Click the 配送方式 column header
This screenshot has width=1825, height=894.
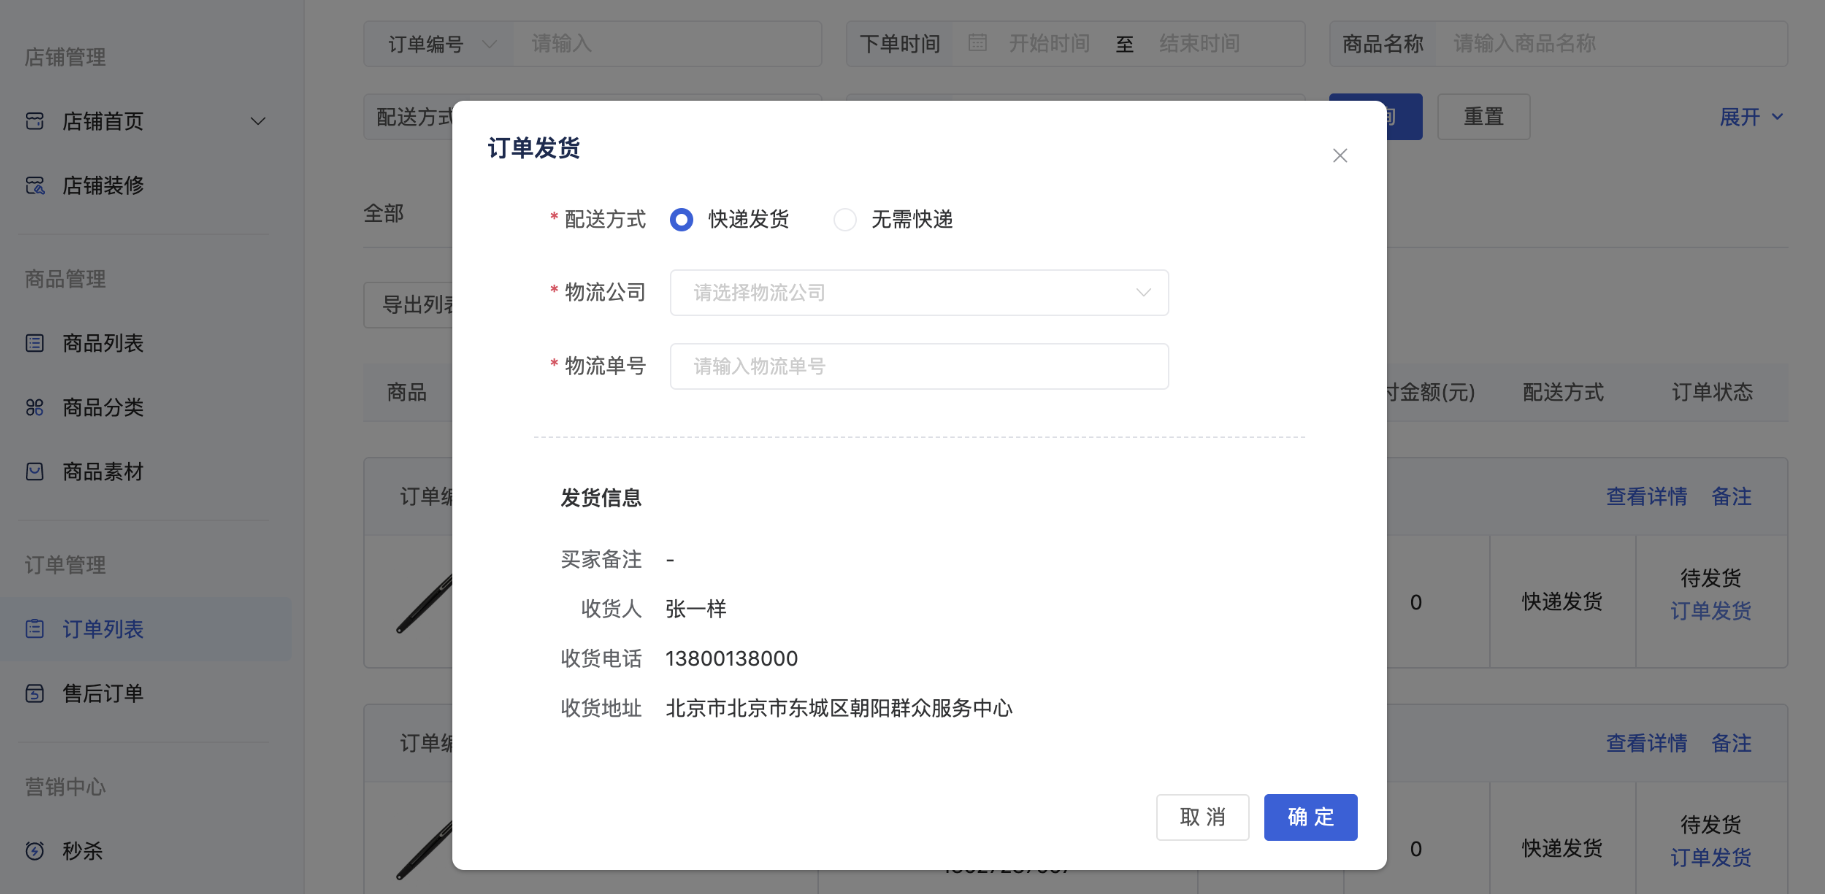(1563, 392)
